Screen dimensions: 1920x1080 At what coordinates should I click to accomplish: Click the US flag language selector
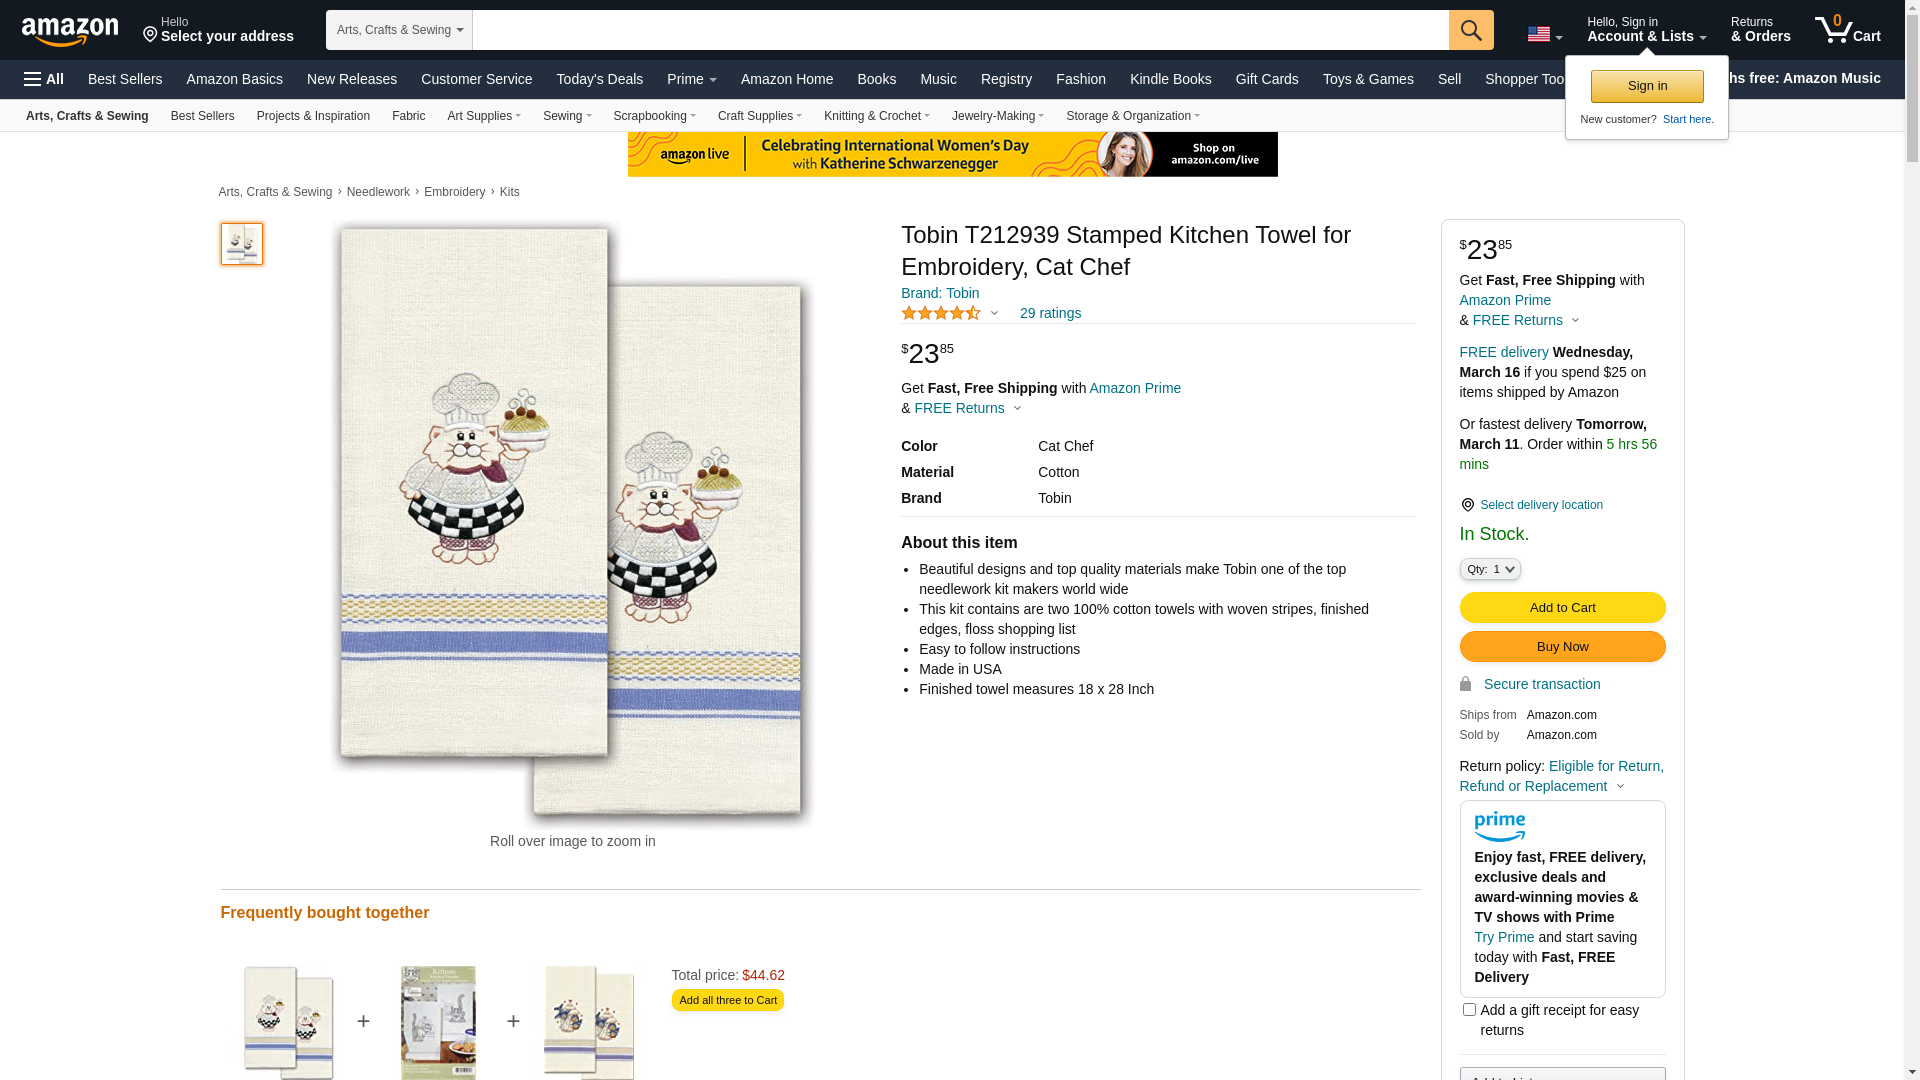(1544, 34)
